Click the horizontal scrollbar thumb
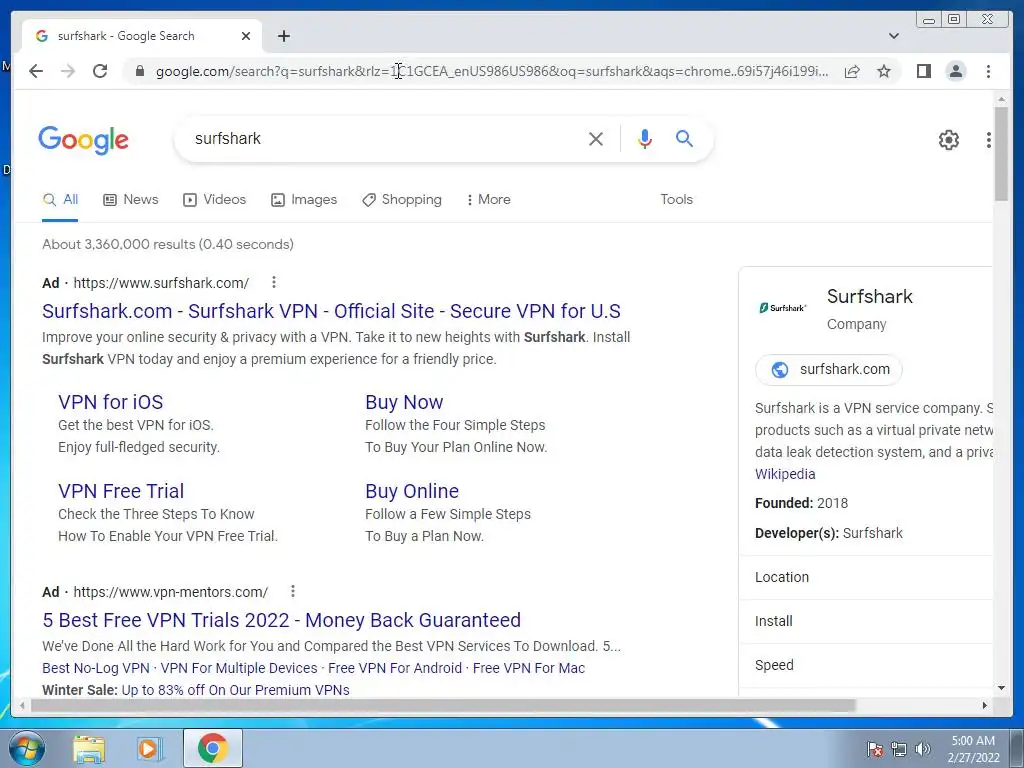The height and width of the screenshot is (768, 1024). [x=443, y=705]
